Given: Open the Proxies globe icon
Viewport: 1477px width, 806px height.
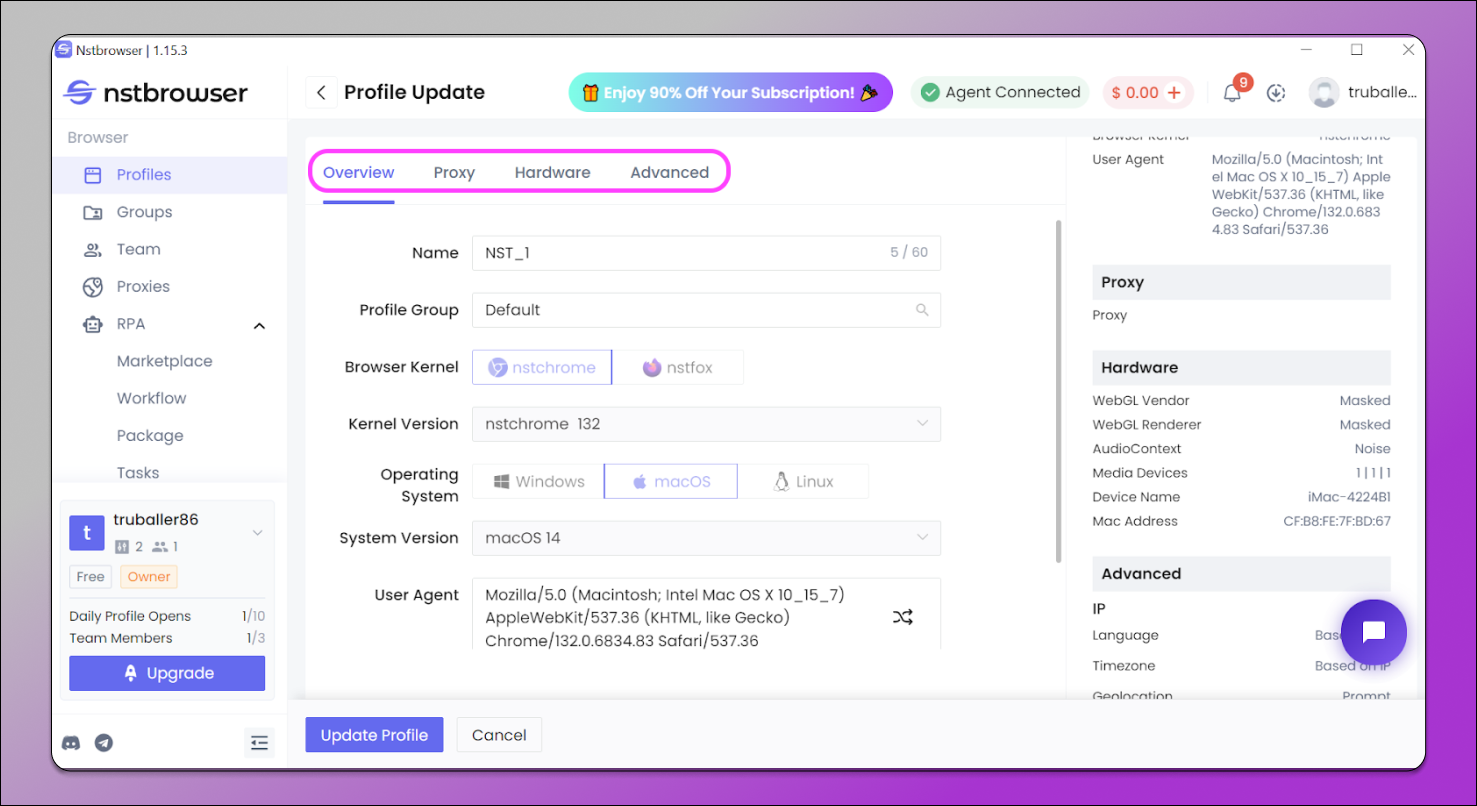Looking at the screenshot, I should pyautogui.click(x=93, y=287).
